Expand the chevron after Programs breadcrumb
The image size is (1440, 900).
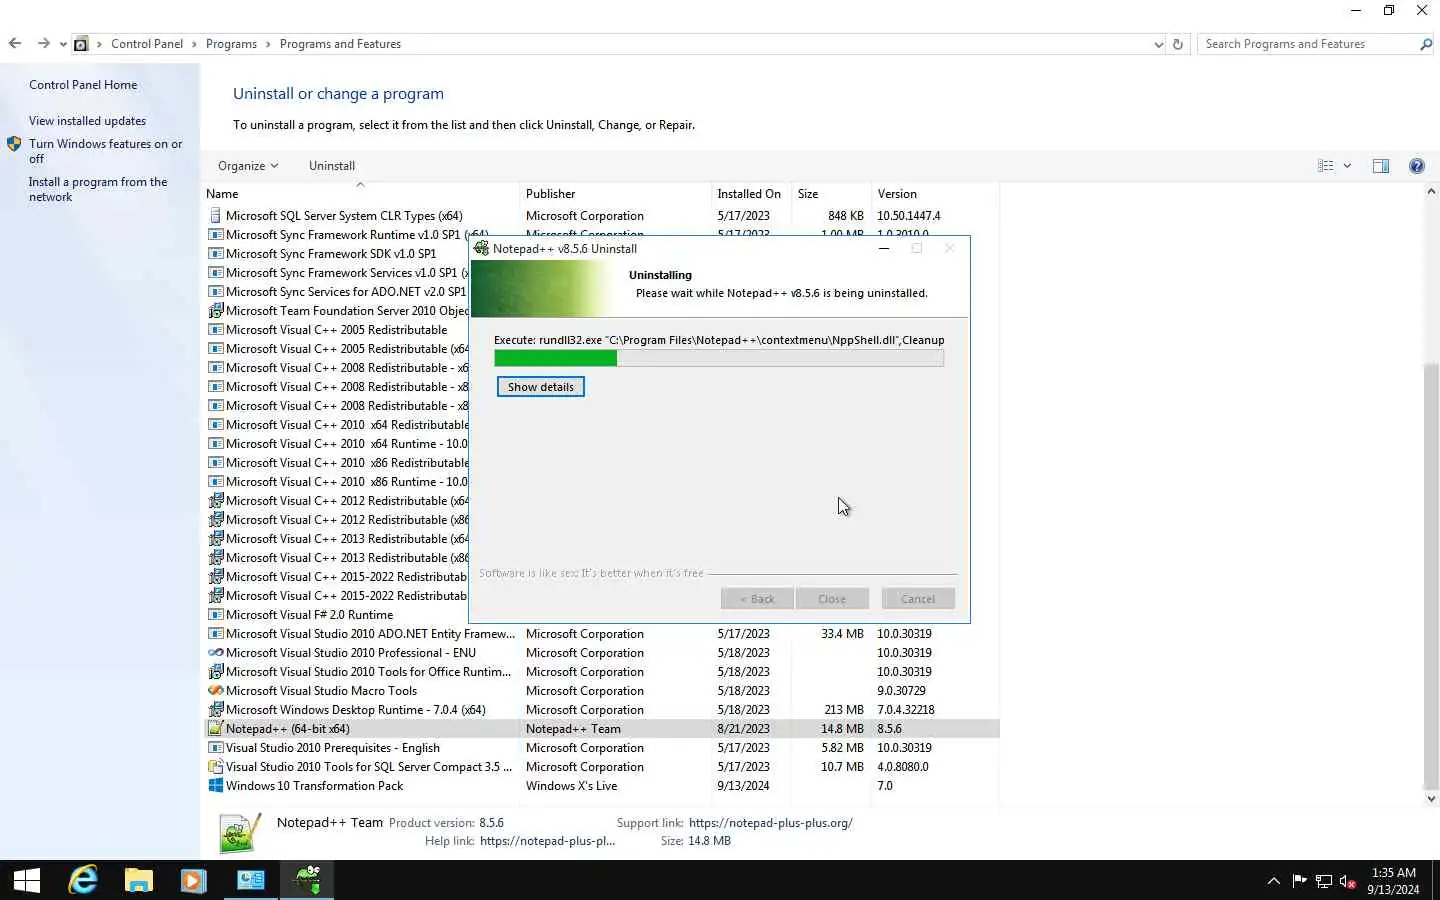[x=268, y=44]
